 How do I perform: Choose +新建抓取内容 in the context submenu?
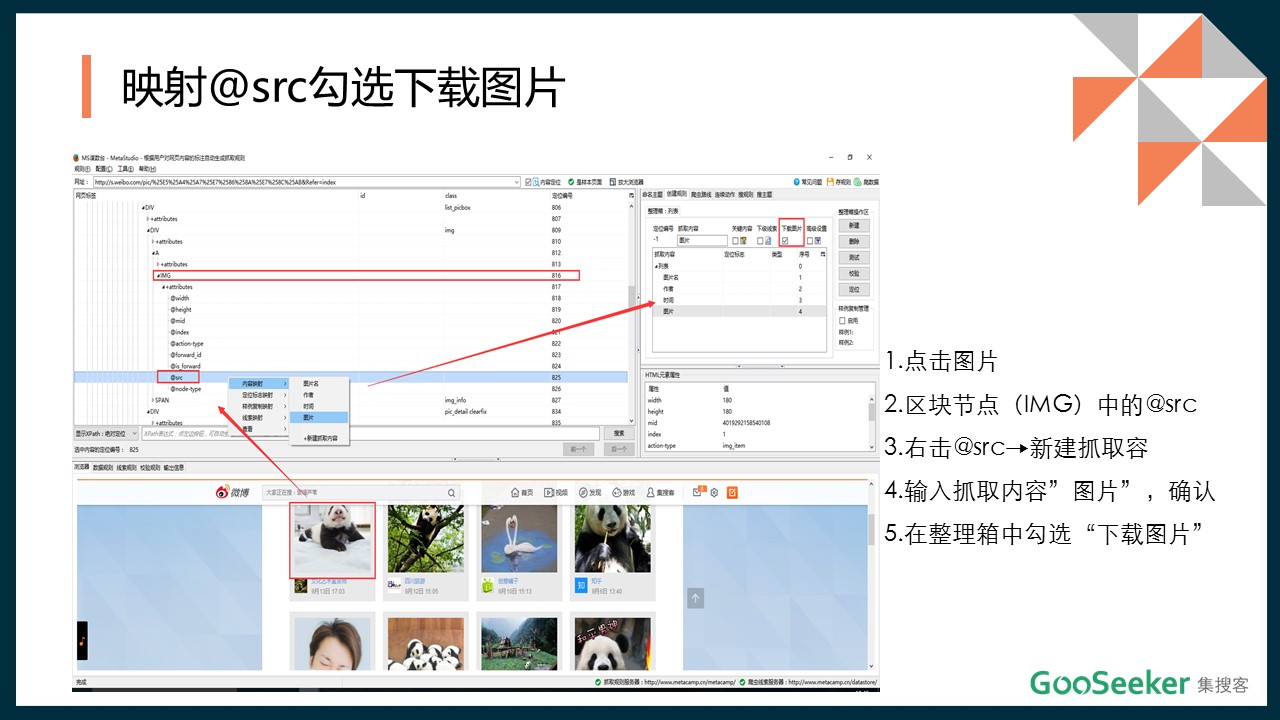pyautogui.click(x=320, y=438)
